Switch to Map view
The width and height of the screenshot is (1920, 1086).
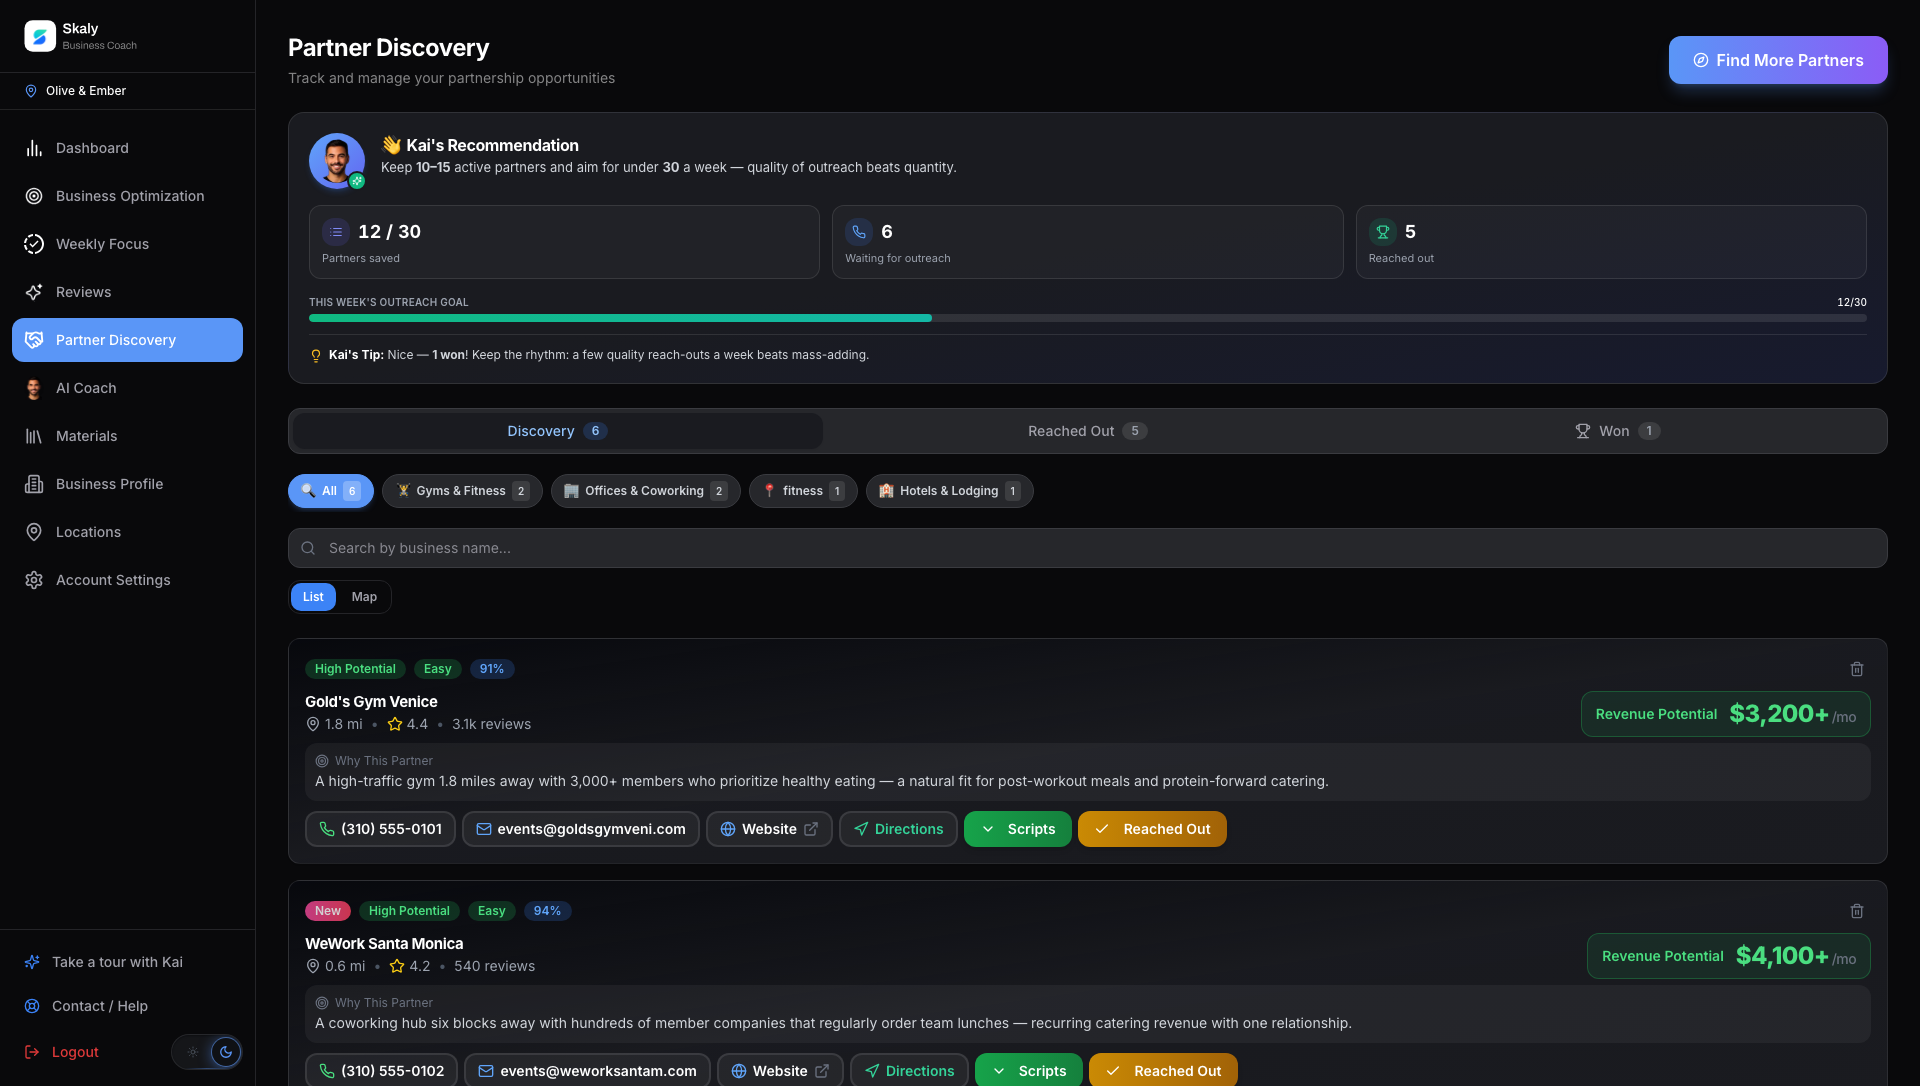[x=364, y=597]
